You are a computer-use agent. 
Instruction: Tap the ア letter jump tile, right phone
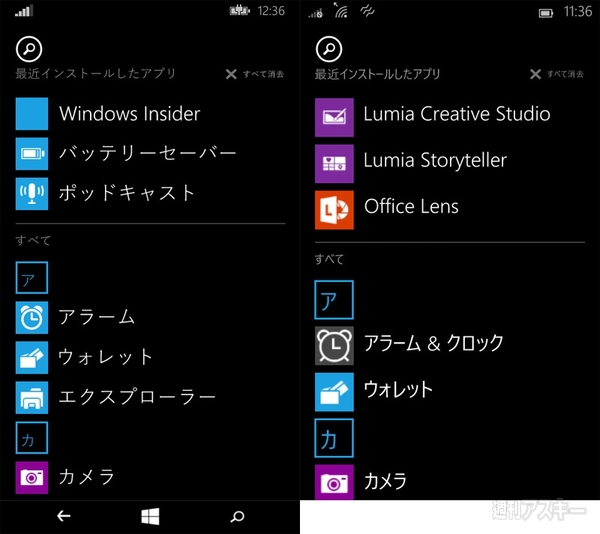[334, 300]
